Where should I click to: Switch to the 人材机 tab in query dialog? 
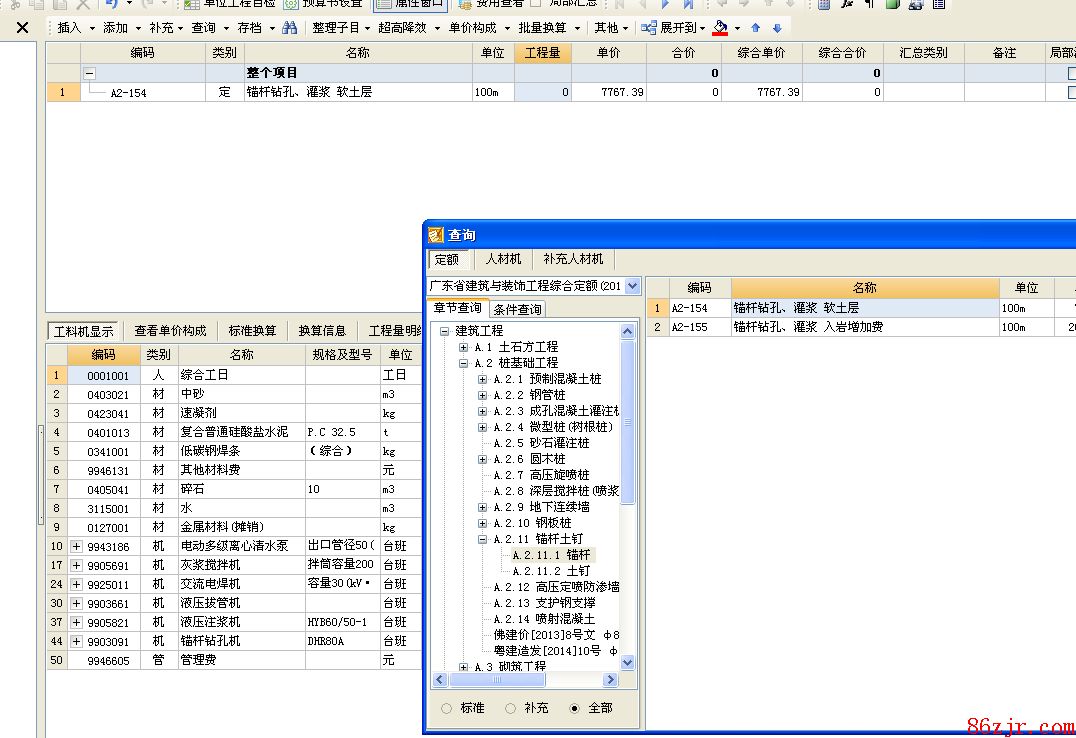click(x=503, y=259)
